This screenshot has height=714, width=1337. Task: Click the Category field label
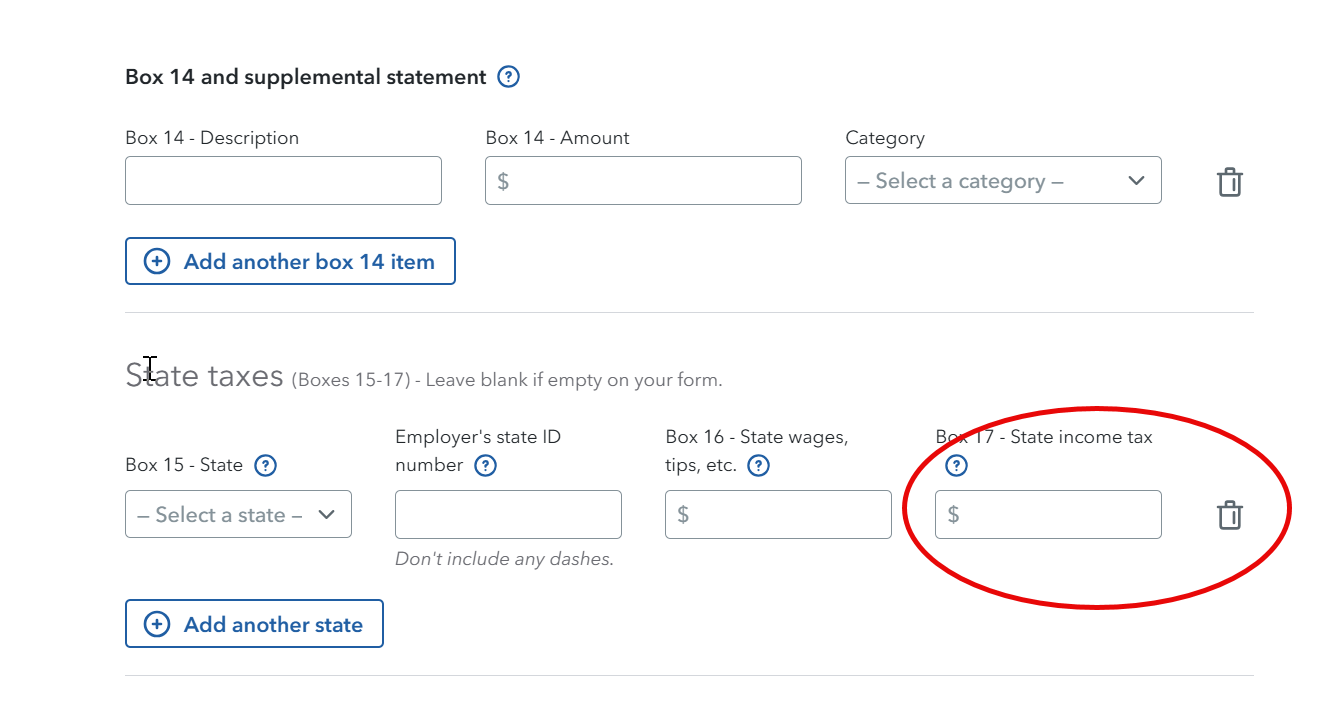pyautogui.click(x=884, y=138)
